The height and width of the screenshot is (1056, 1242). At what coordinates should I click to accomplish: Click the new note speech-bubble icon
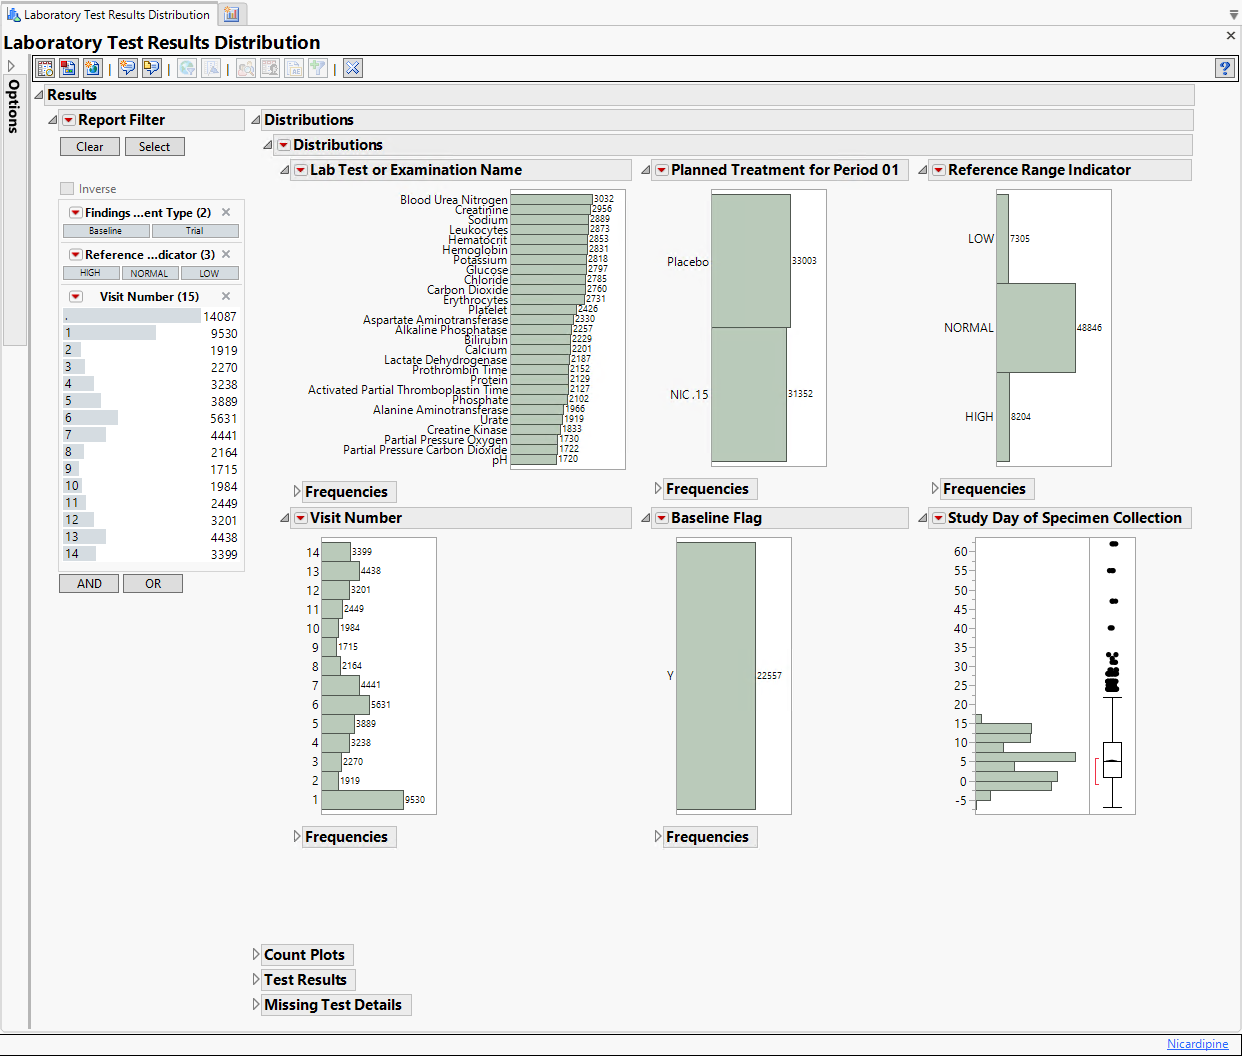point(127,68)
